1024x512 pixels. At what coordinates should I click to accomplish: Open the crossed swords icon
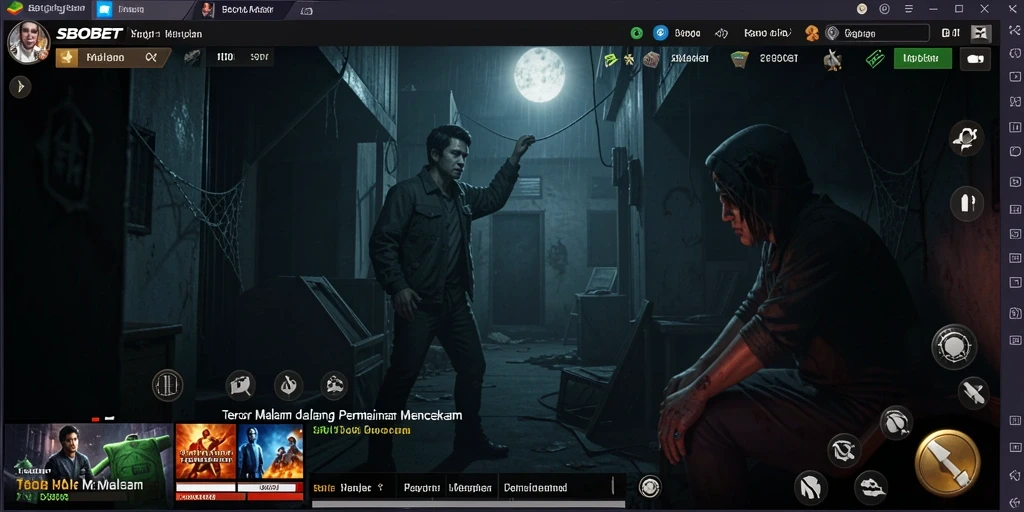832,59
